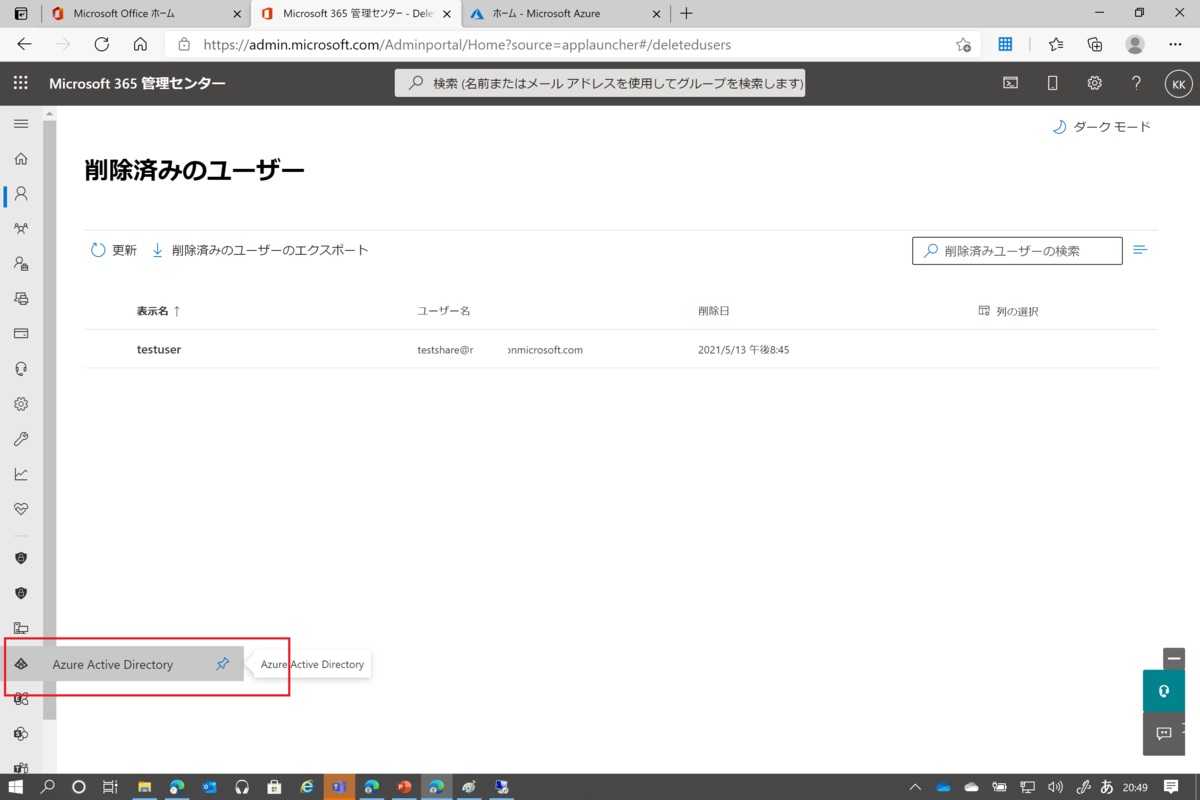
Task: Open teal help assistant button
Action: click(1164, 691)
